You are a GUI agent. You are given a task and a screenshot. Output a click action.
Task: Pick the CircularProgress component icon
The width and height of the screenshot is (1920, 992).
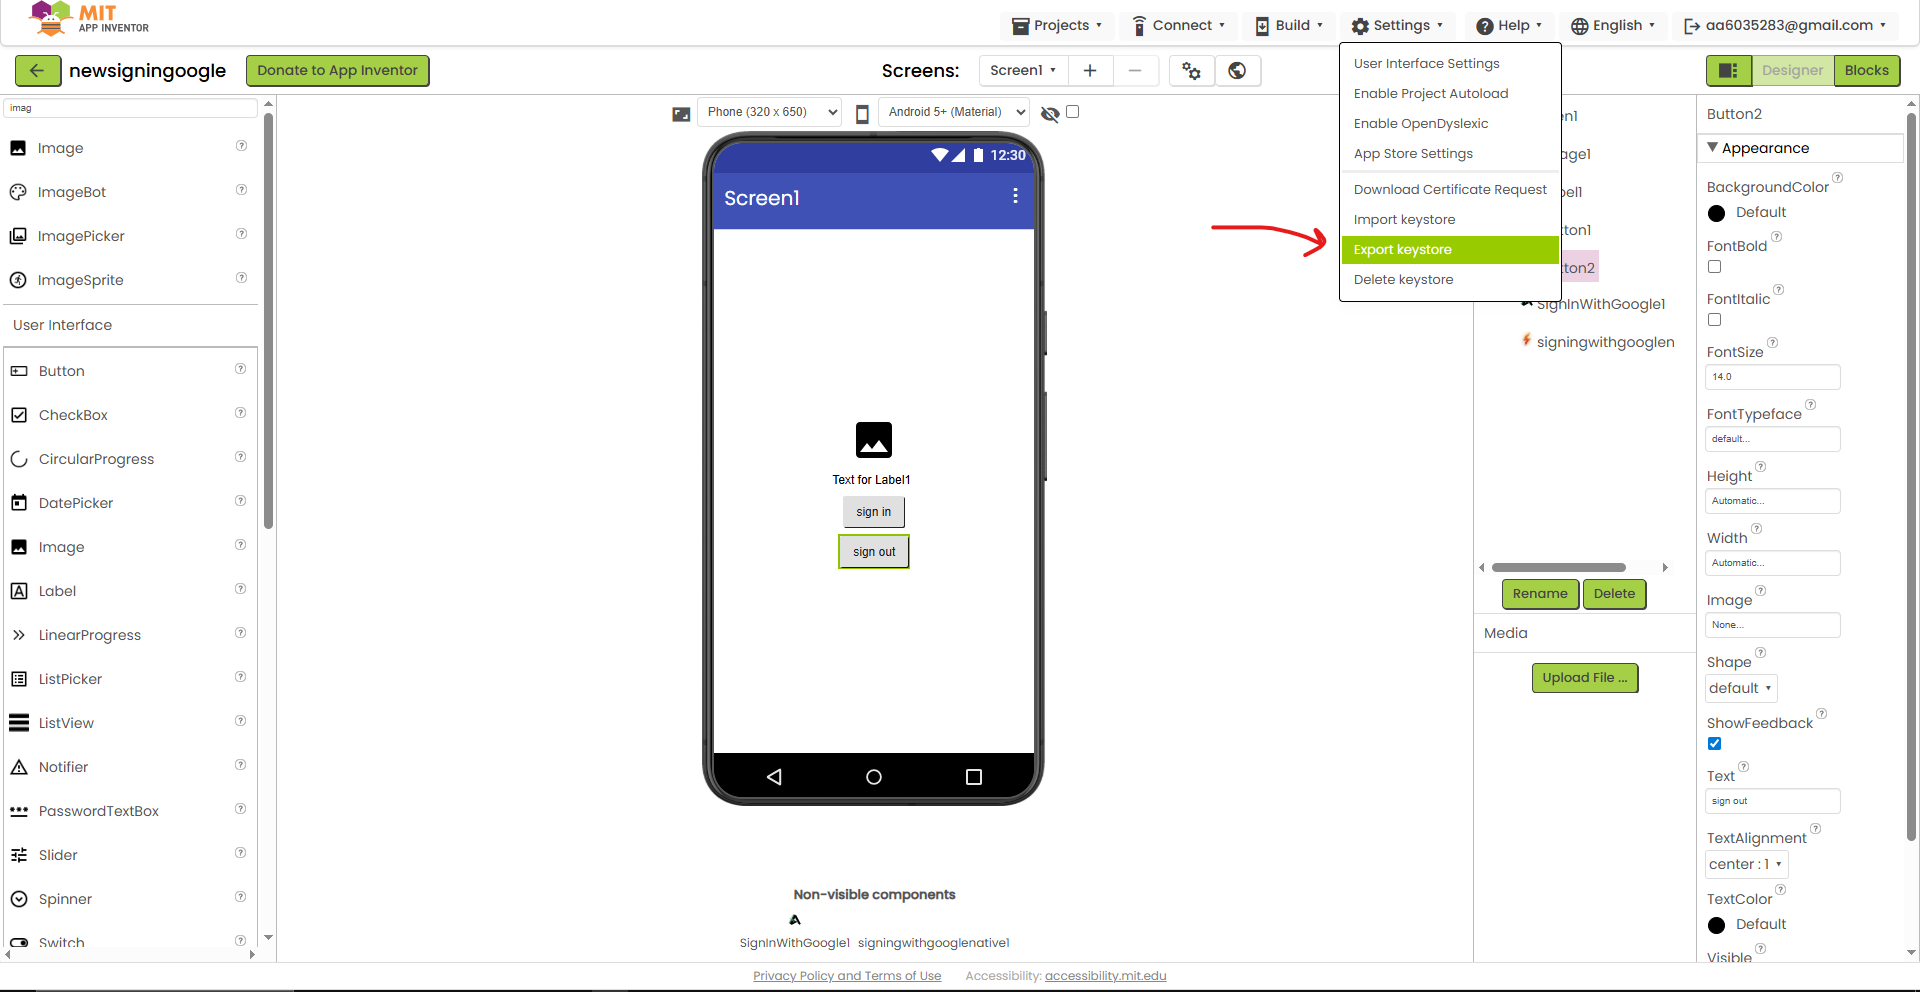tap(19, 459)
